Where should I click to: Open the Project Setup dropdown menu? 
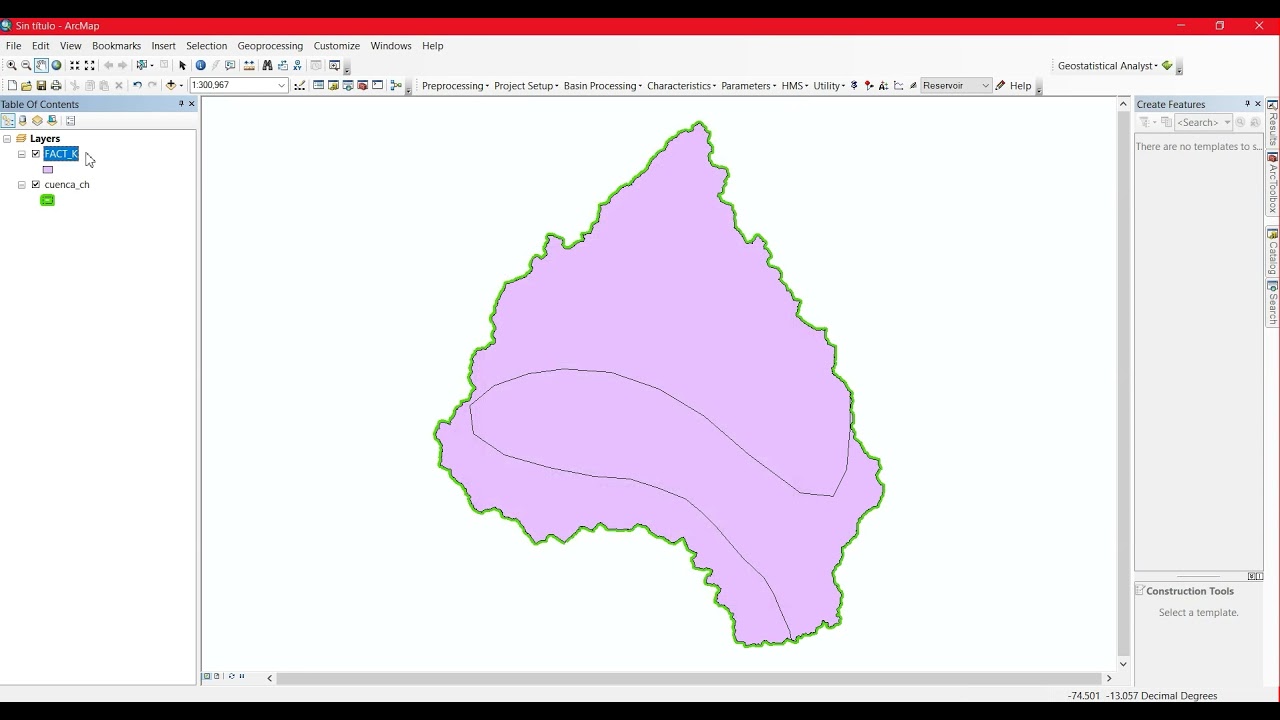pyautogui.click(x=526, y=86)
